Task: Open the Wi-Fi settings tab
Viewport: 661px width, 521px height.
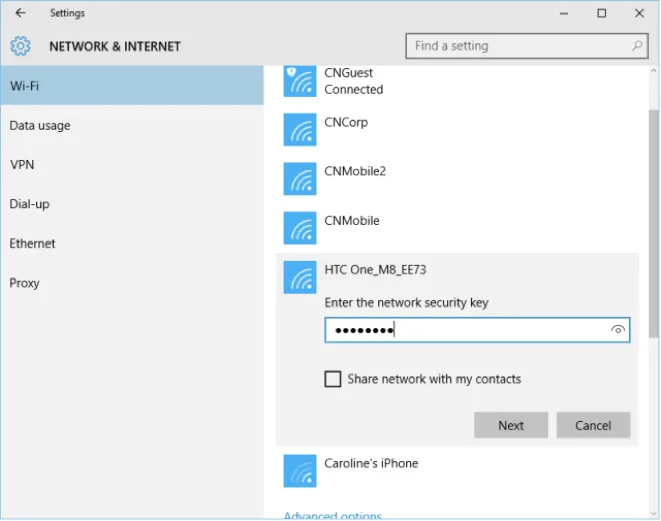Action: [131, 86]
